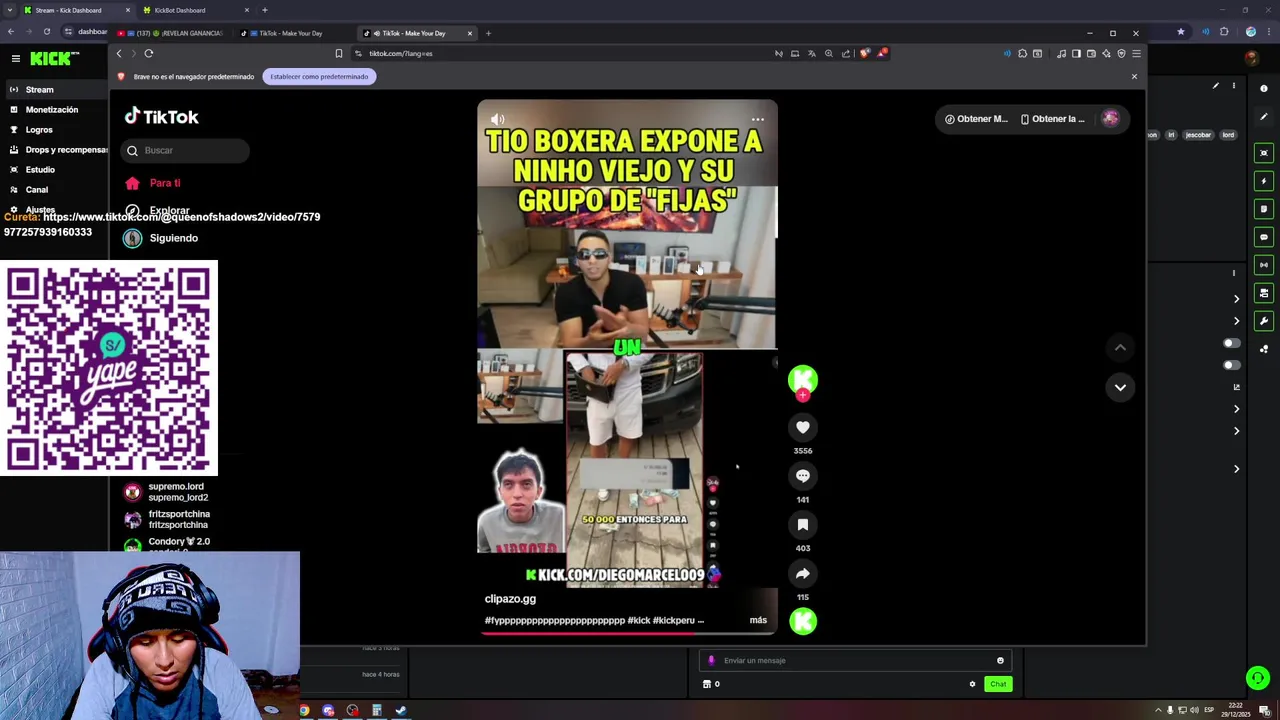Open Monetización in the Kick menu

[x=52, y=110]
